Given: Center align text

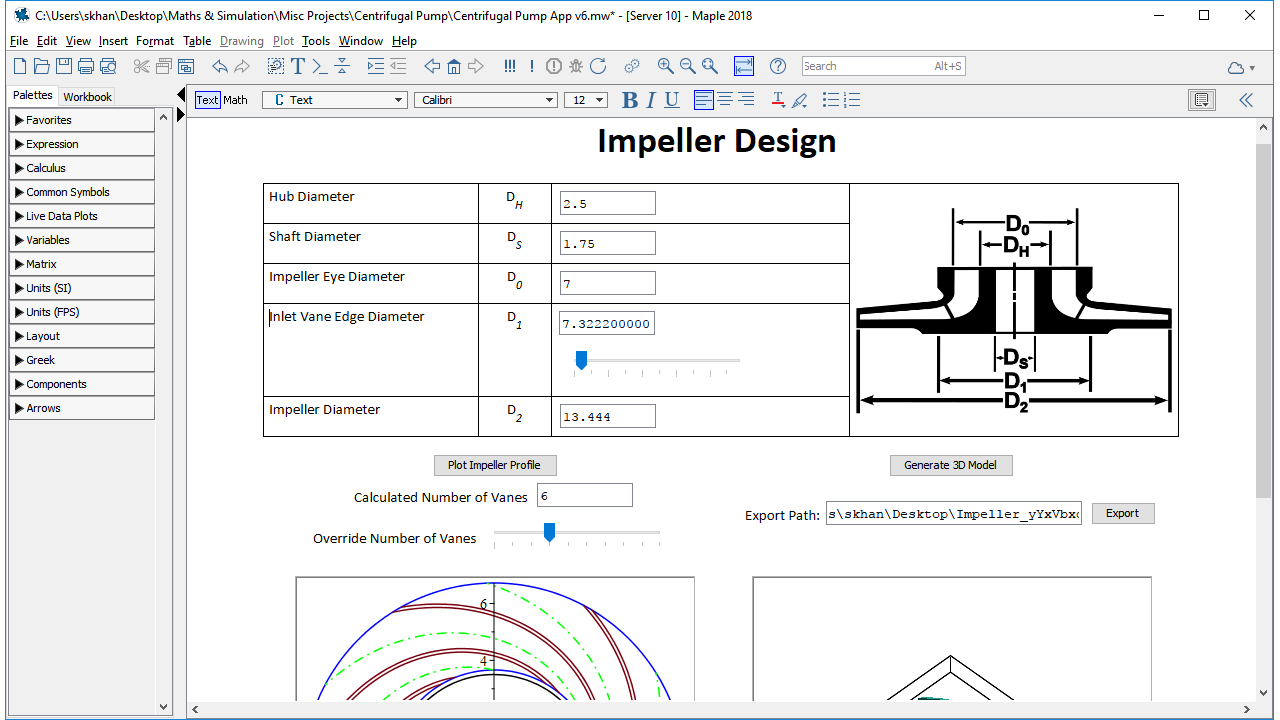Looking at the screenshot, I should 725,100.
